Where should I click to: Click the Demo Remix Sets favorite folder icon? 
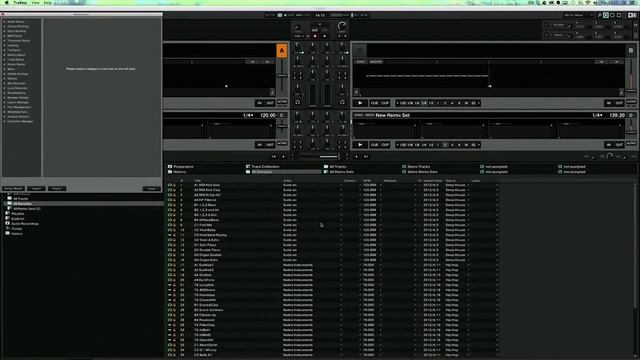tap(404, 172)
